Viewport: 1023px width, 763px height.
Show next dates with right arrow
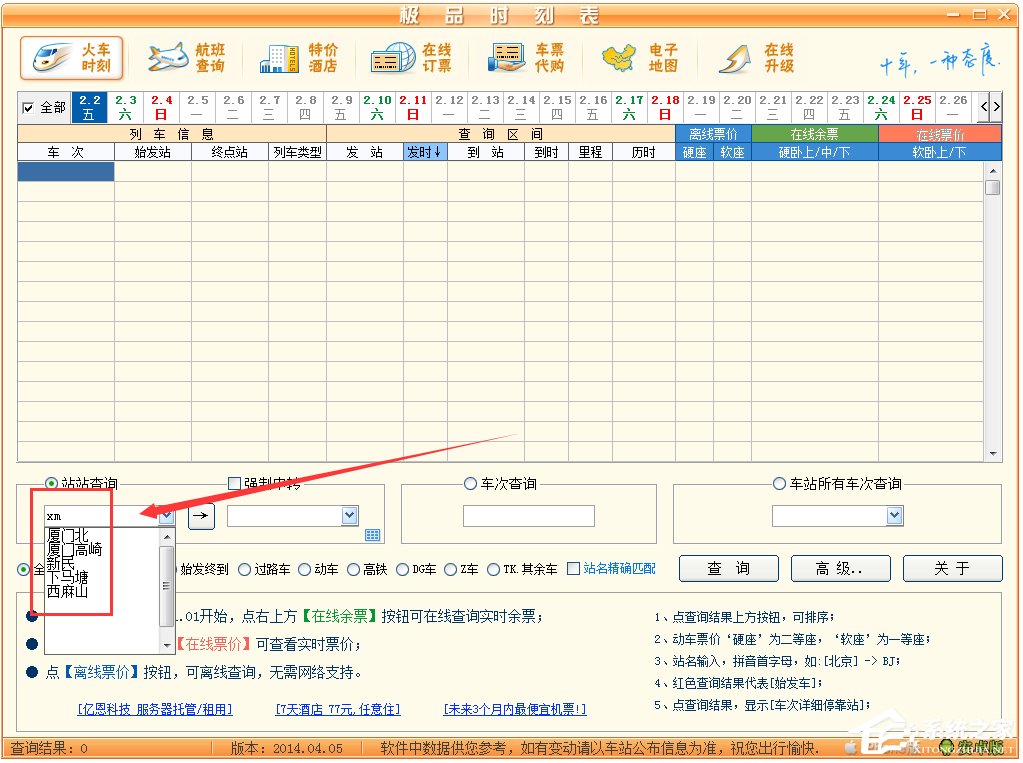click(x=996, y=107)
